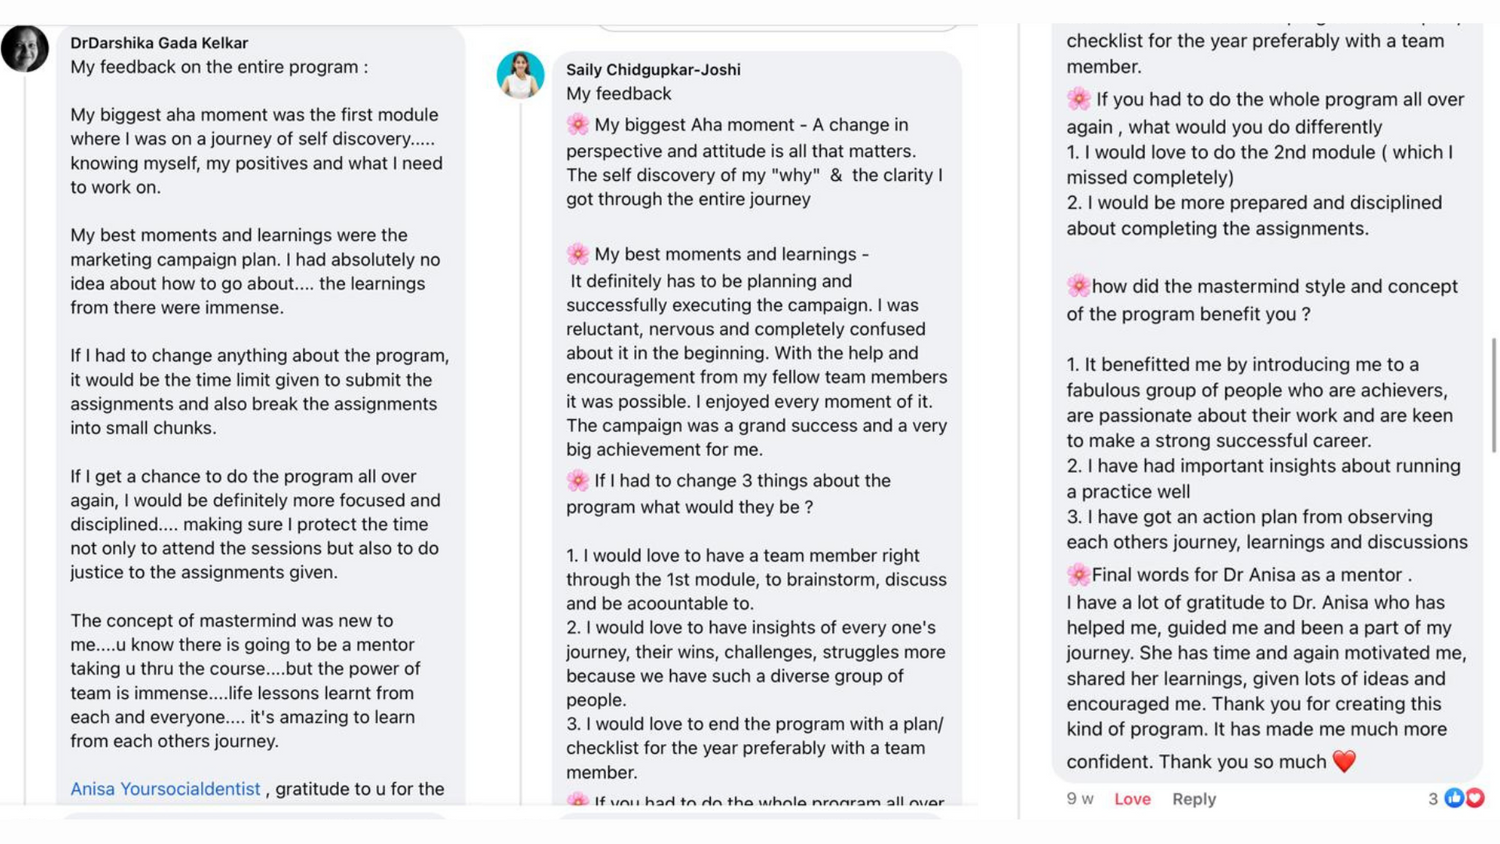Open DrDarshika Gada Kelkar's profile picture
Image resolution: width=1500 pixels, height=844 pixels.
click(x=25, y=48)
